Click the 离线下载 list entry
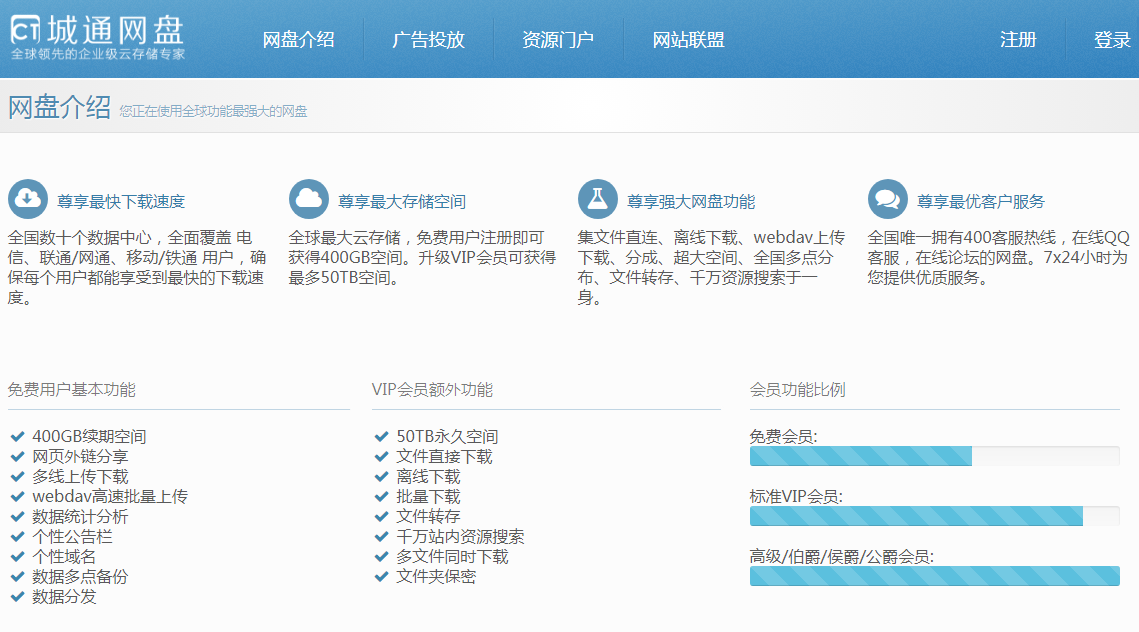Screen dimensions: 1139x632 click(x=430, y=476)
